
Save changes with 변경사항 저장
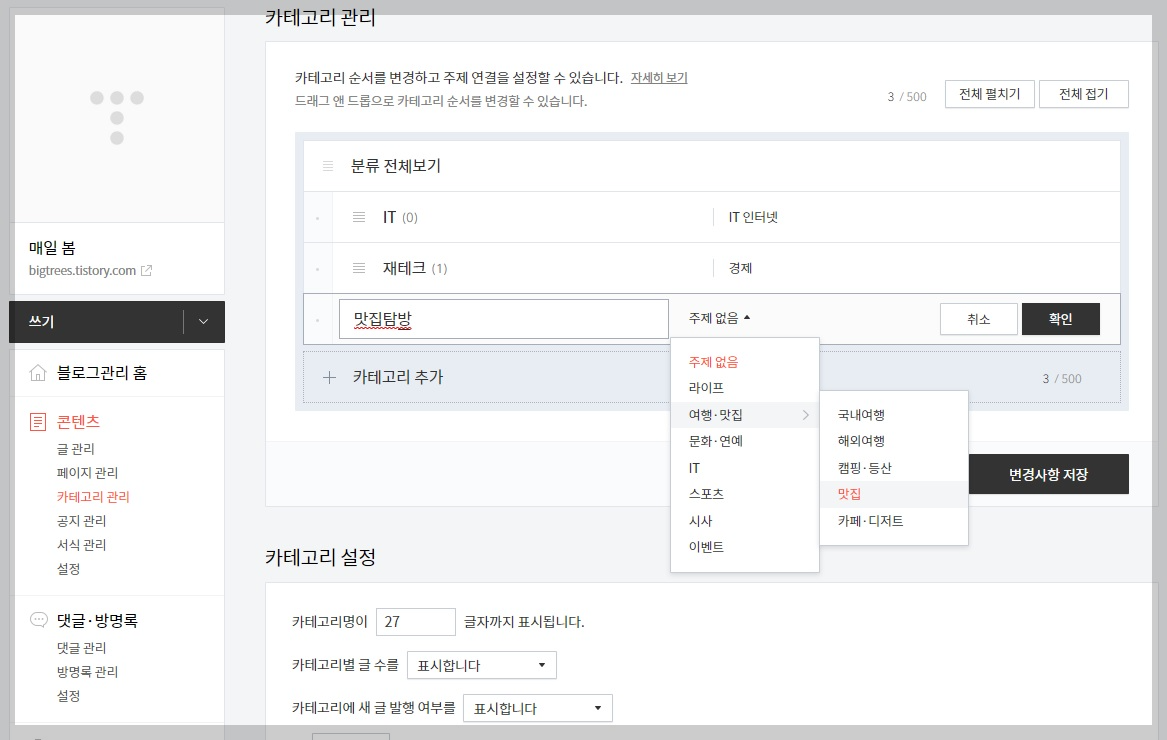1049,473
